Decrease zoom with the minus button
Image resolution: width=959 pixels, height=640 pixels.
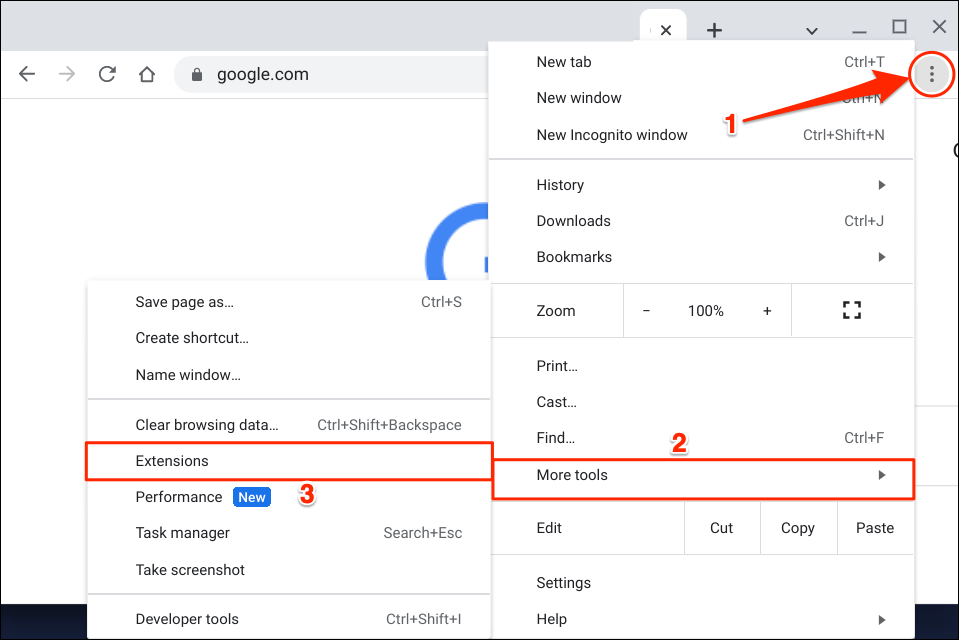646,311
